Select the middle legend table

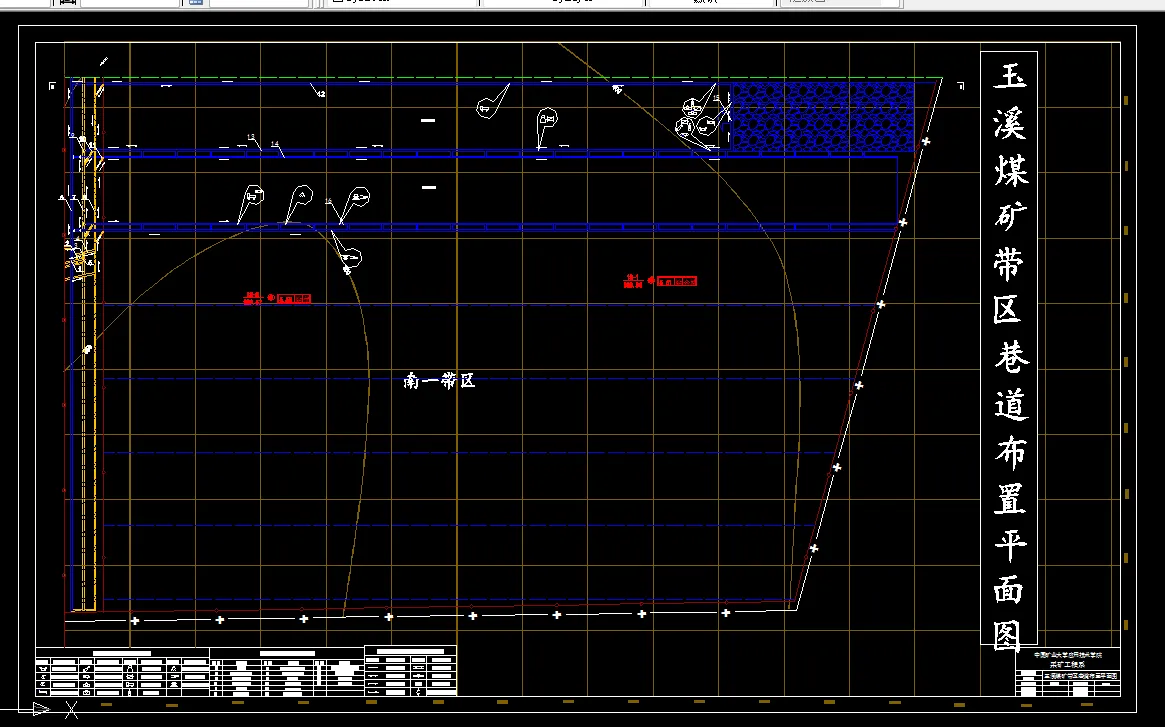[x=287, y=672]
